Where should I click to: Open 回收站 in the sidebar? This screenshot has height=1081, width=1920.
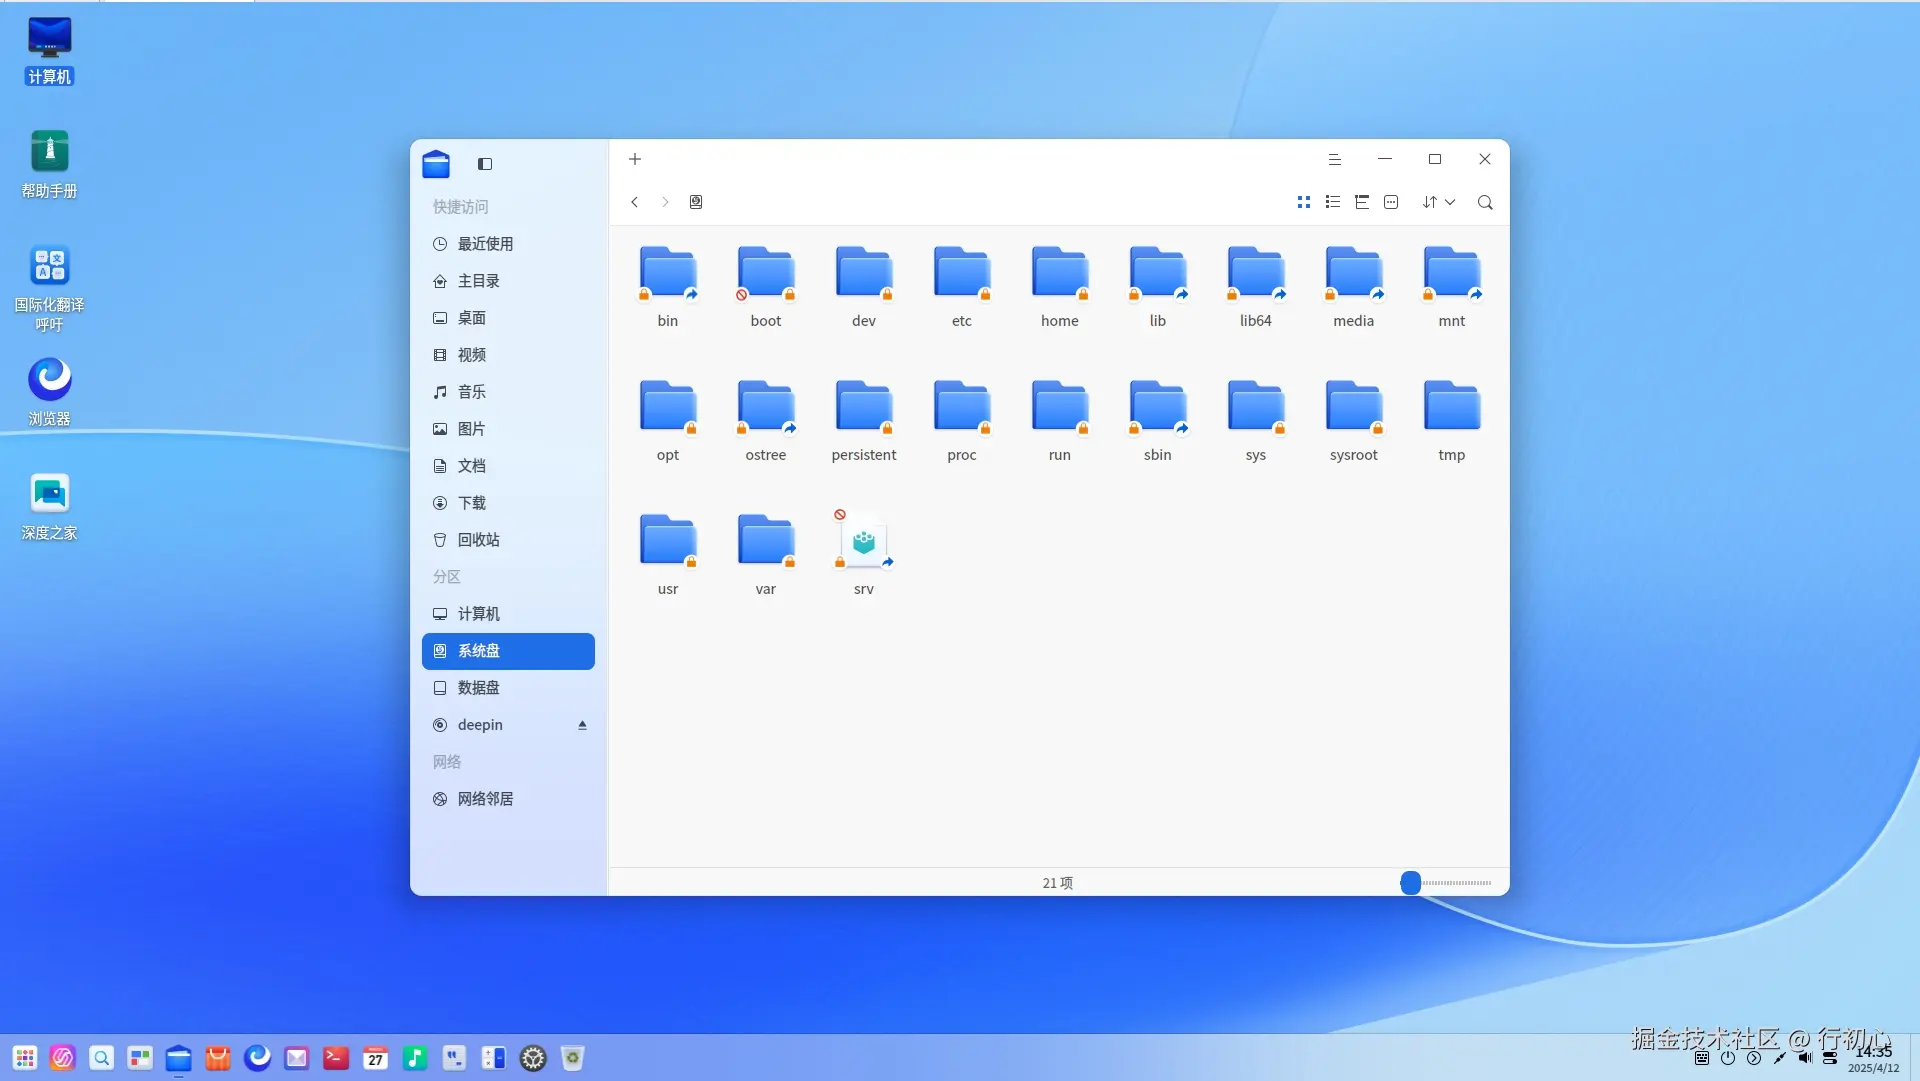tap(478, 540)
